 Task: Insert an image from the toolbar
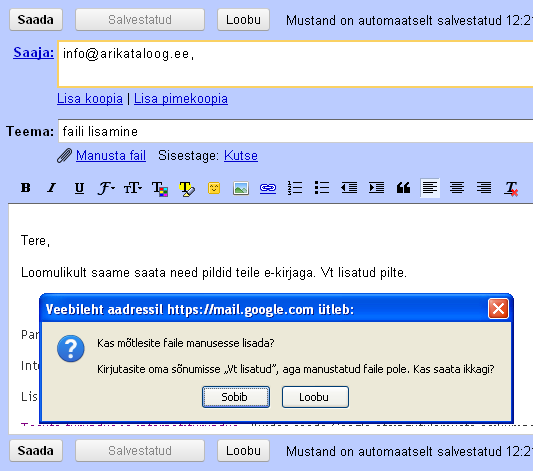[x=241, y=188]
